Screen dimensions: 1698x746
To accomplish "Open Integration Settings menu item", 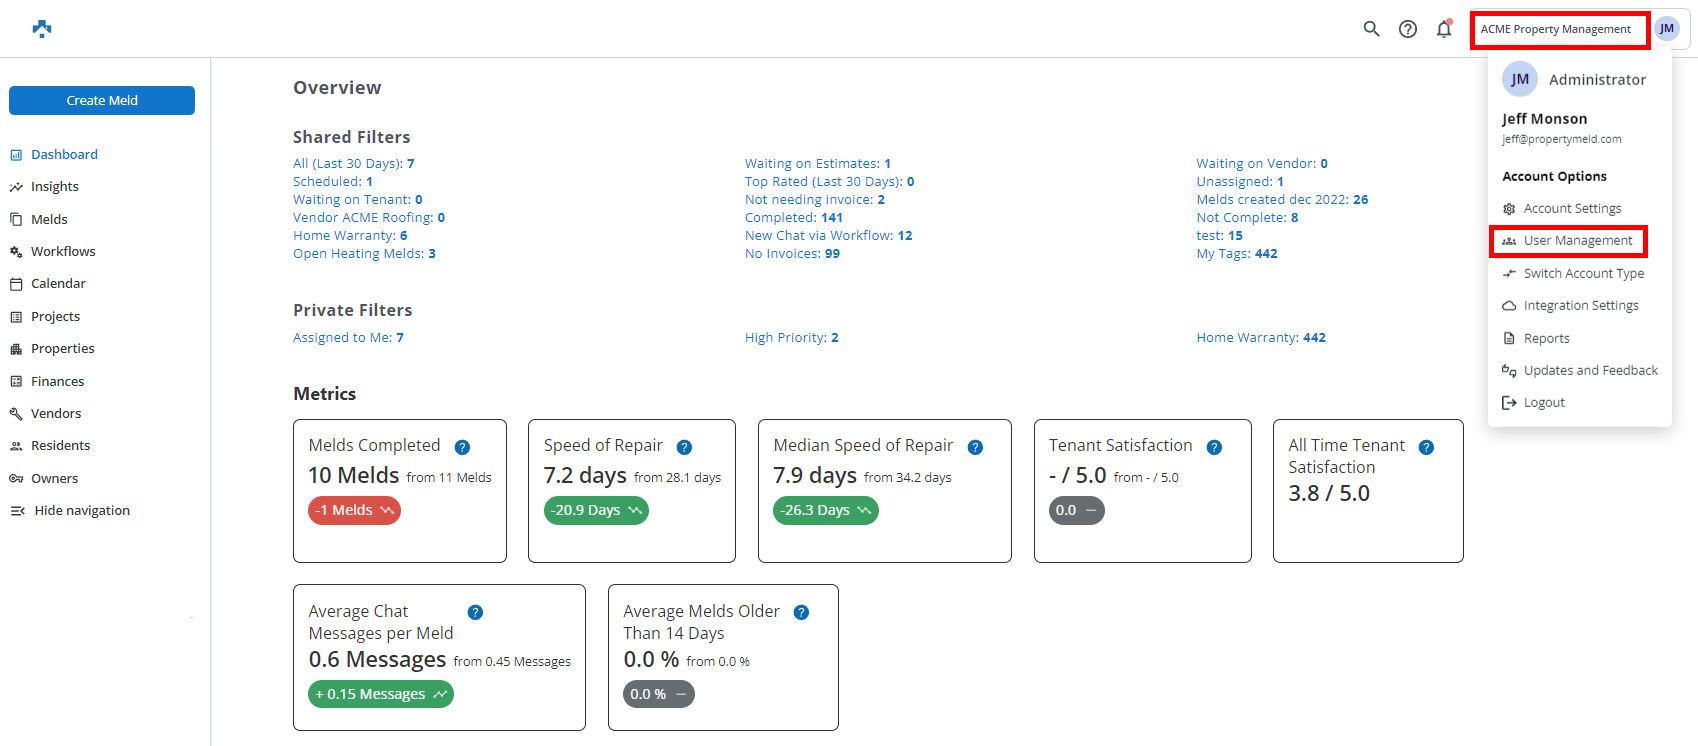I will 1580,305.
